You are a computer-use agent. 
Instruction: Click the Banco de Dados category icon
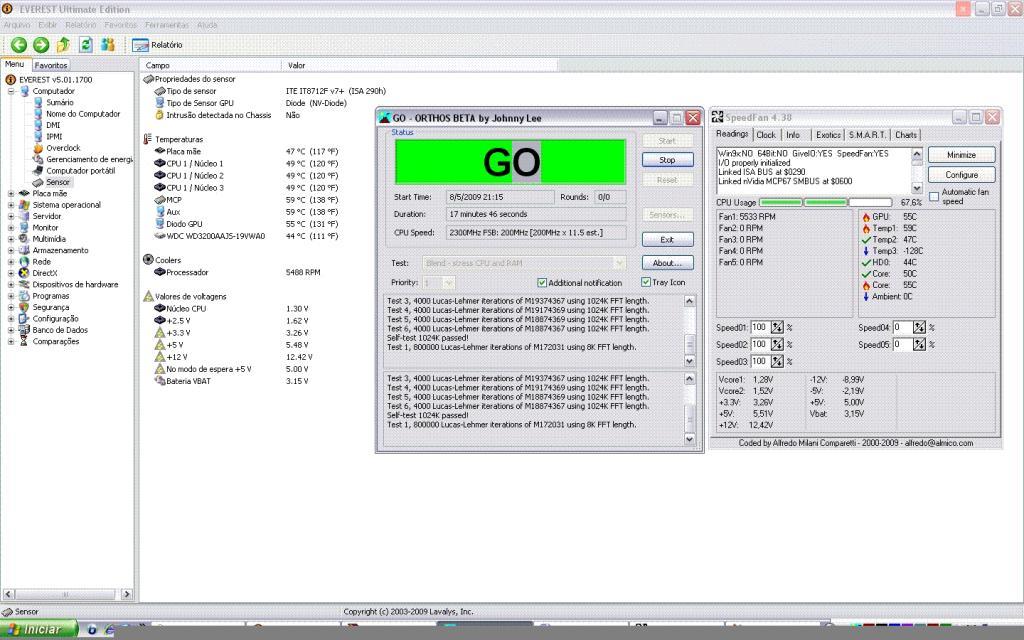(25, 330)
